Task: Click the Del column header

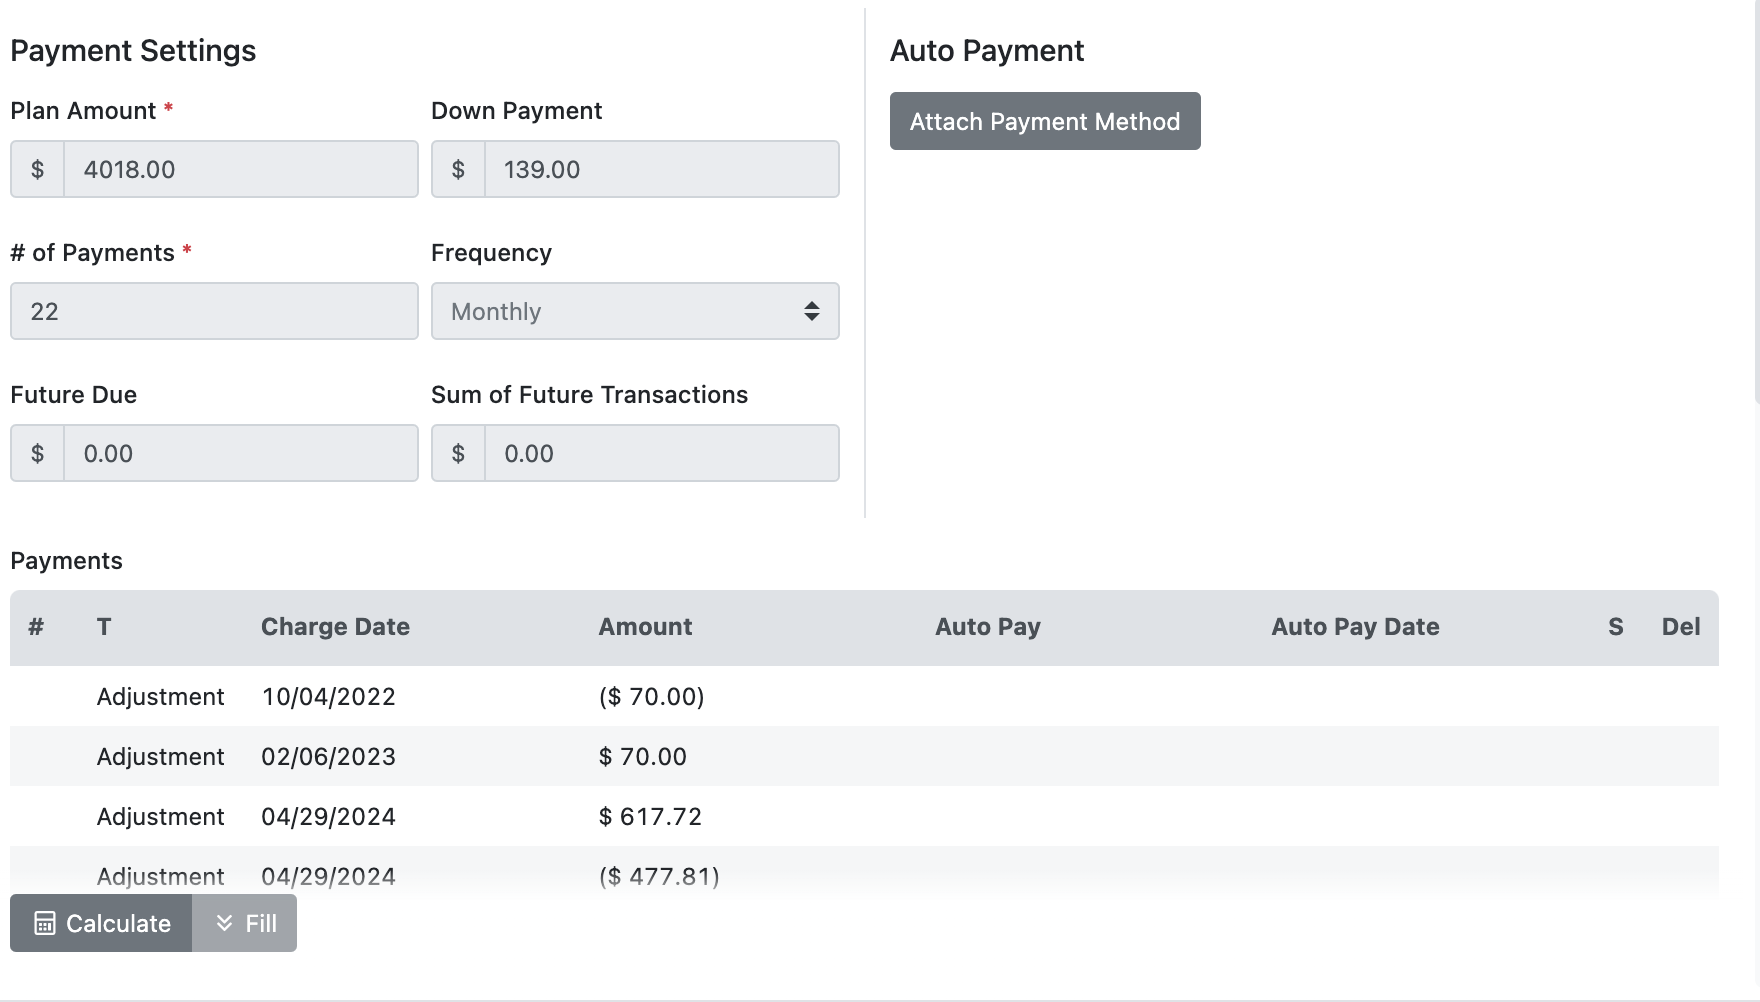Action: pos(1681,627)
